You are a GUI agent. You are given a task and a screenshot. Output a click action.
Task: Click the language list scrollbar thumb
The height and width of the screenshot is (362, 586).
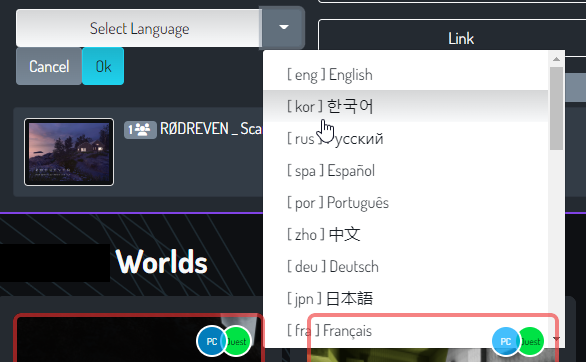(x=556, y=108)
